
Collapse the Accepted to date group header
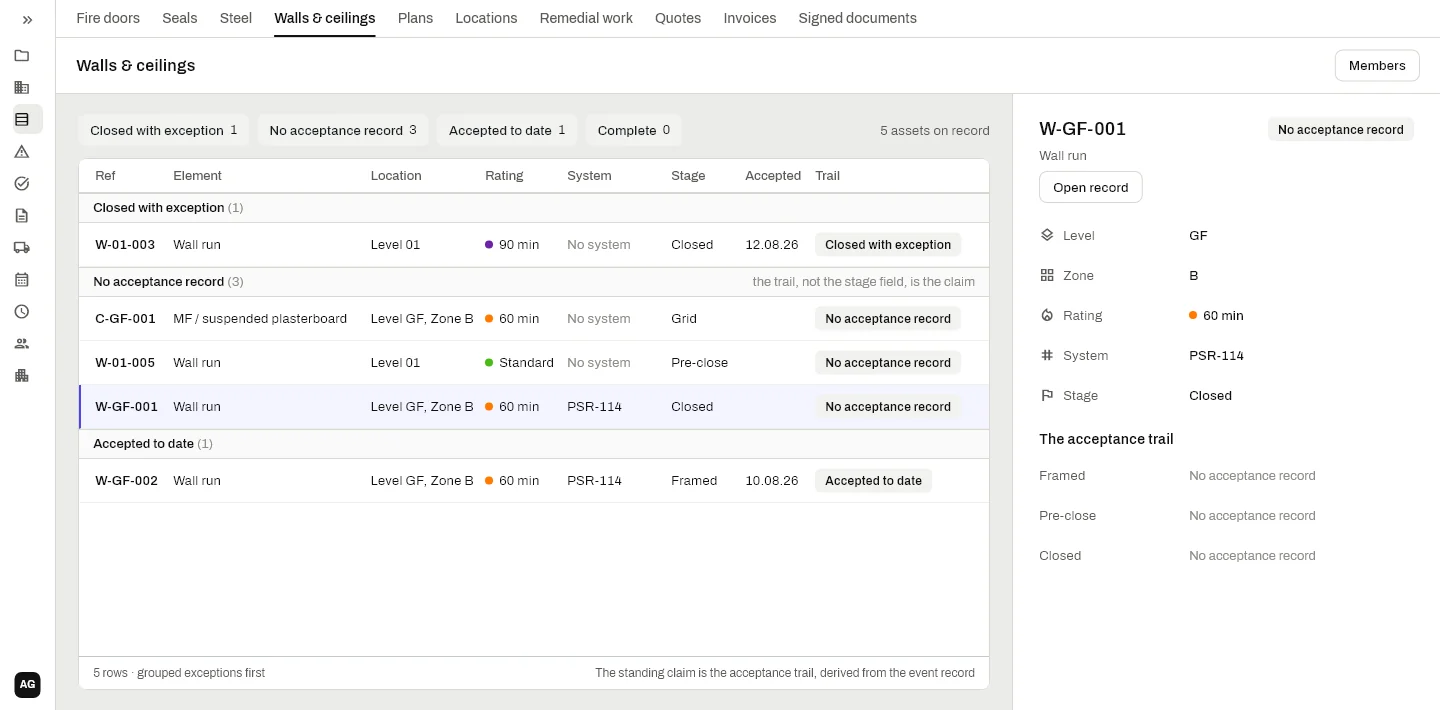pyautogui.click(x=534, y=444)
